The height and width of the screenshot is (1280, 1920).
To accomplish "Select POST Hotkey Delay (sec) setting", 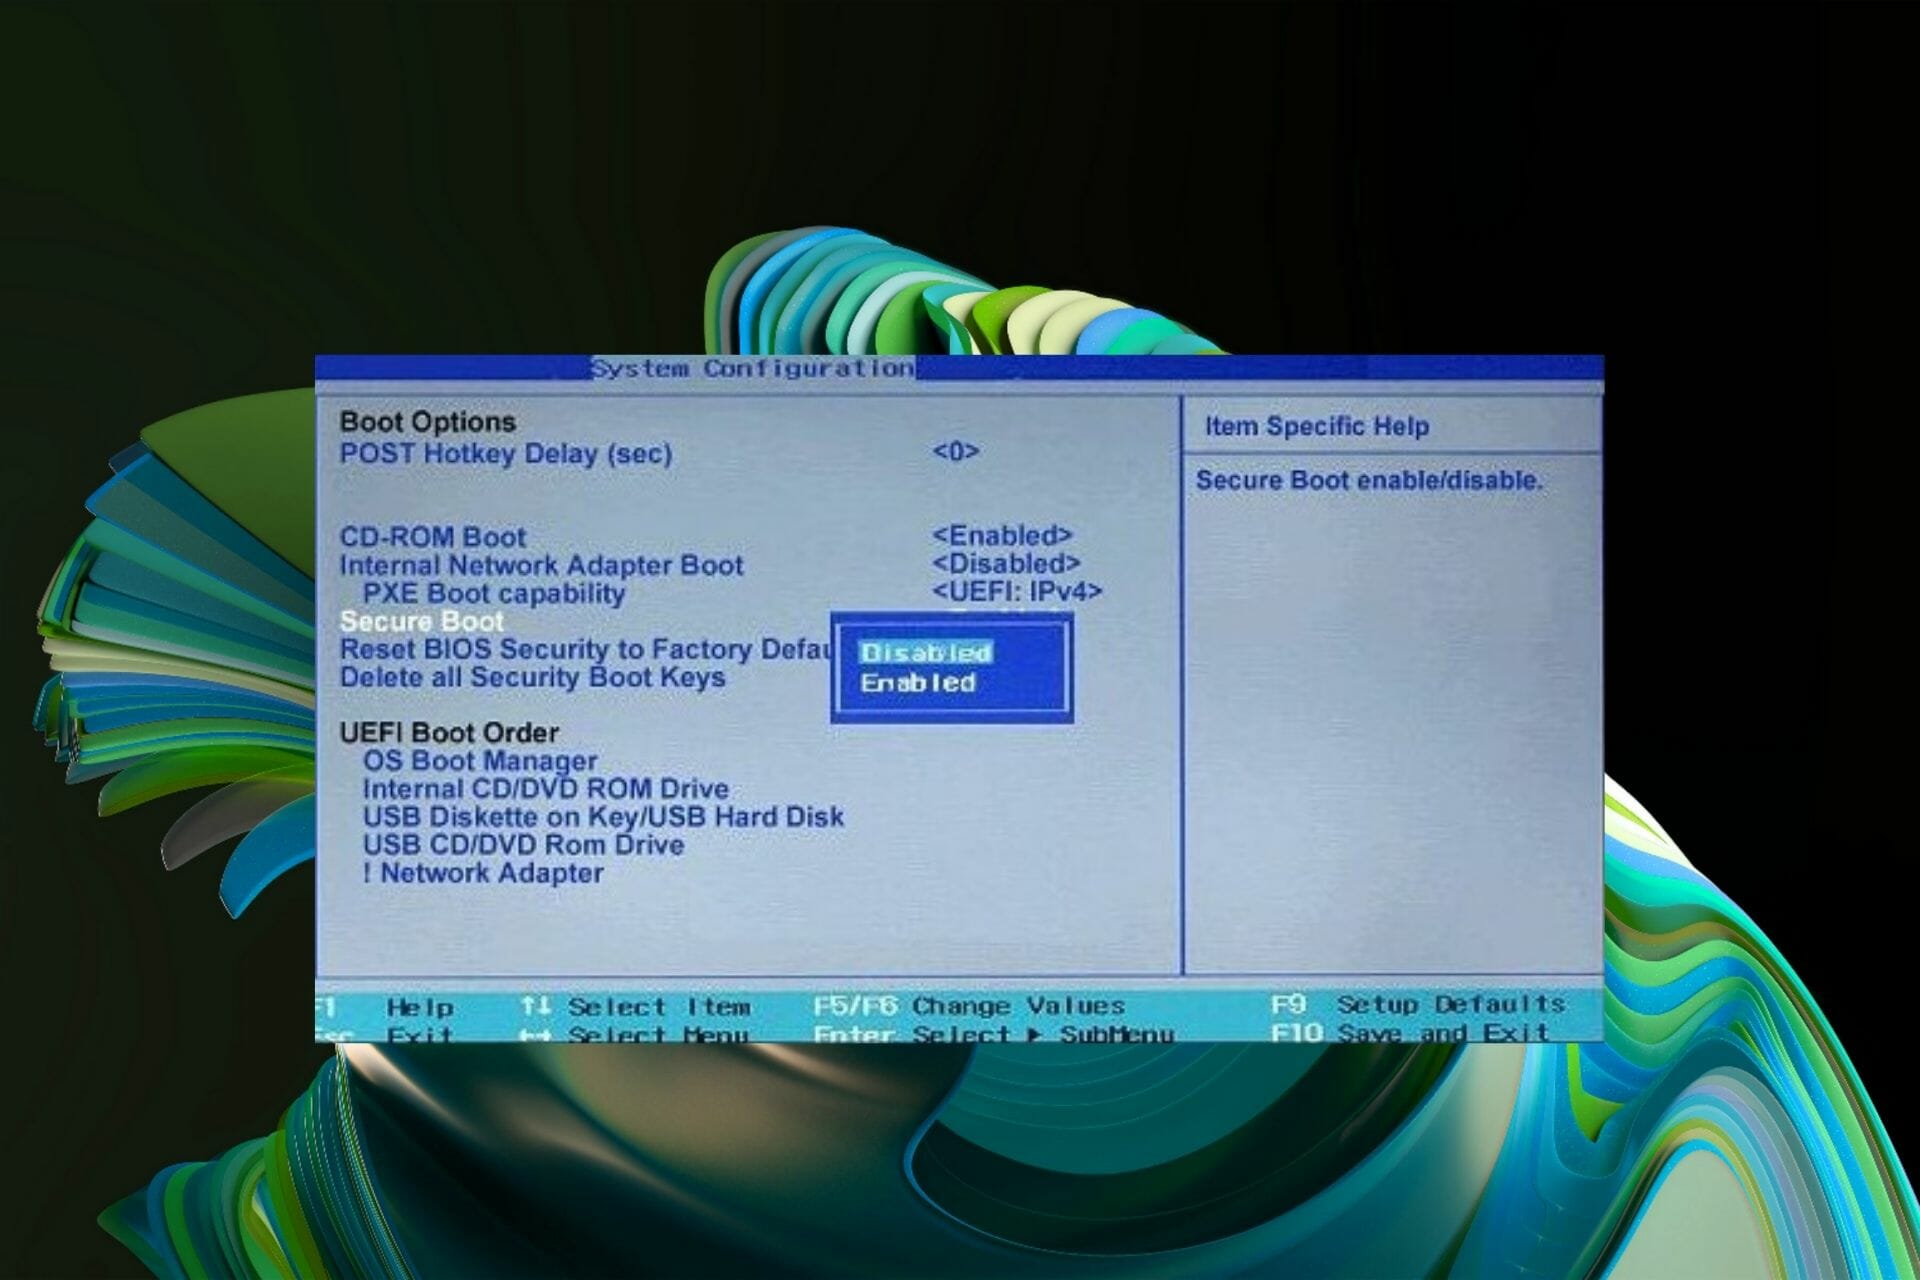I will 506,454.
